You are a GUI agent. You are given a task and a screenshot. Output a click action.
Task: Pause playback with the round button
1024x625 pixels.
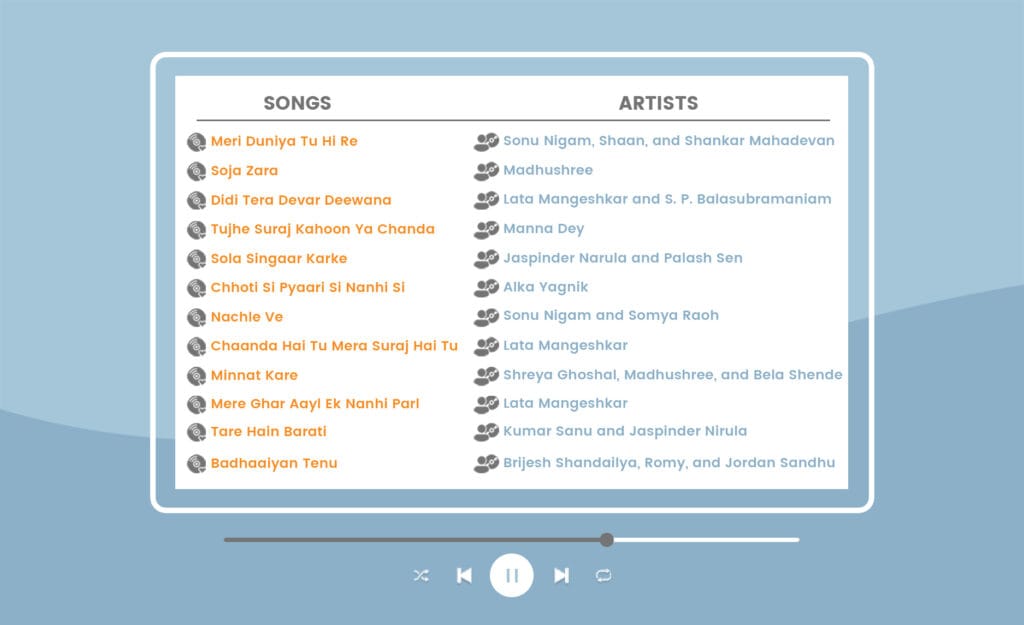[x=511, y=575]
